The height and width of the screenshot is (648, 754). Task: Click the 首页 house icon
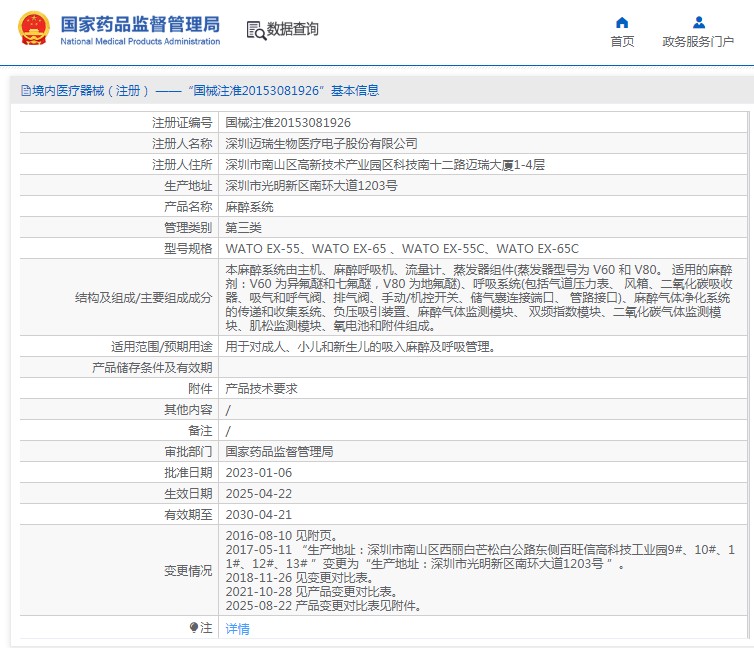(622, 22)
